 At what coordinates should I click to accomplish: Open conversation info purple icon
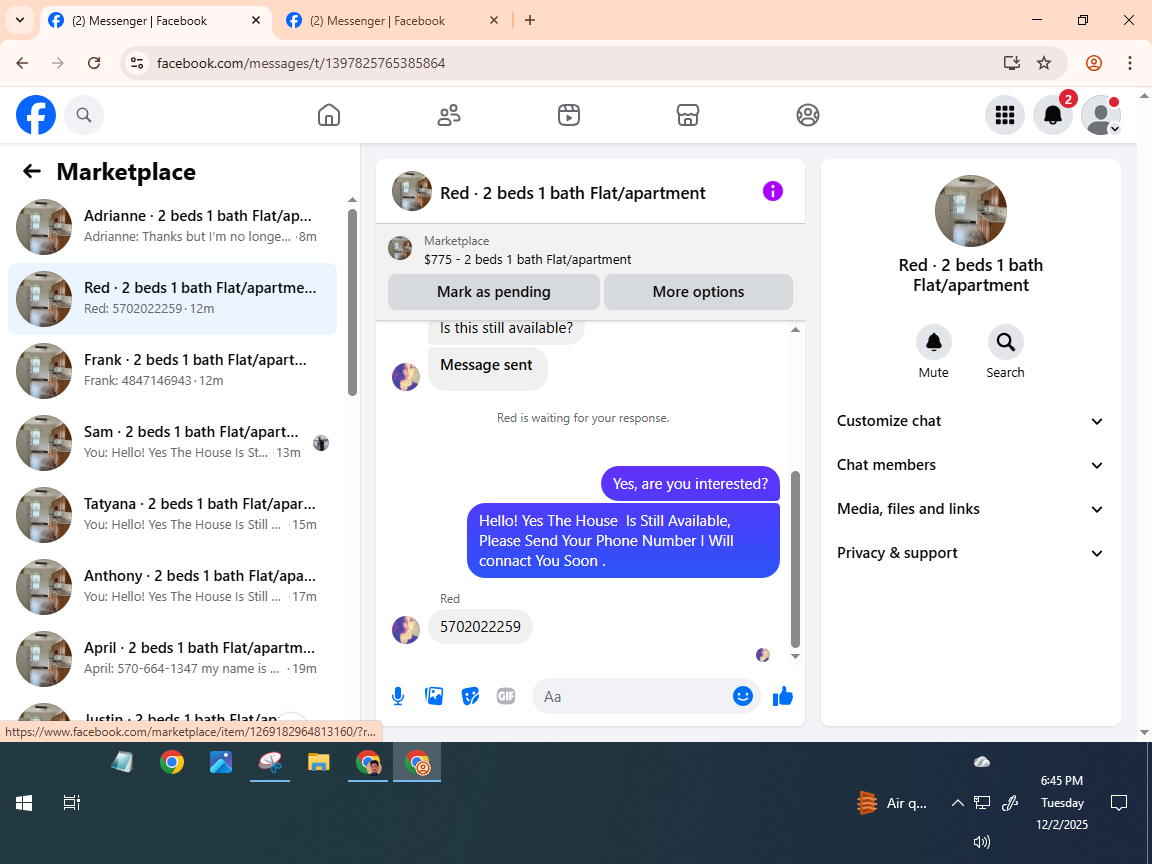[772, 192]
